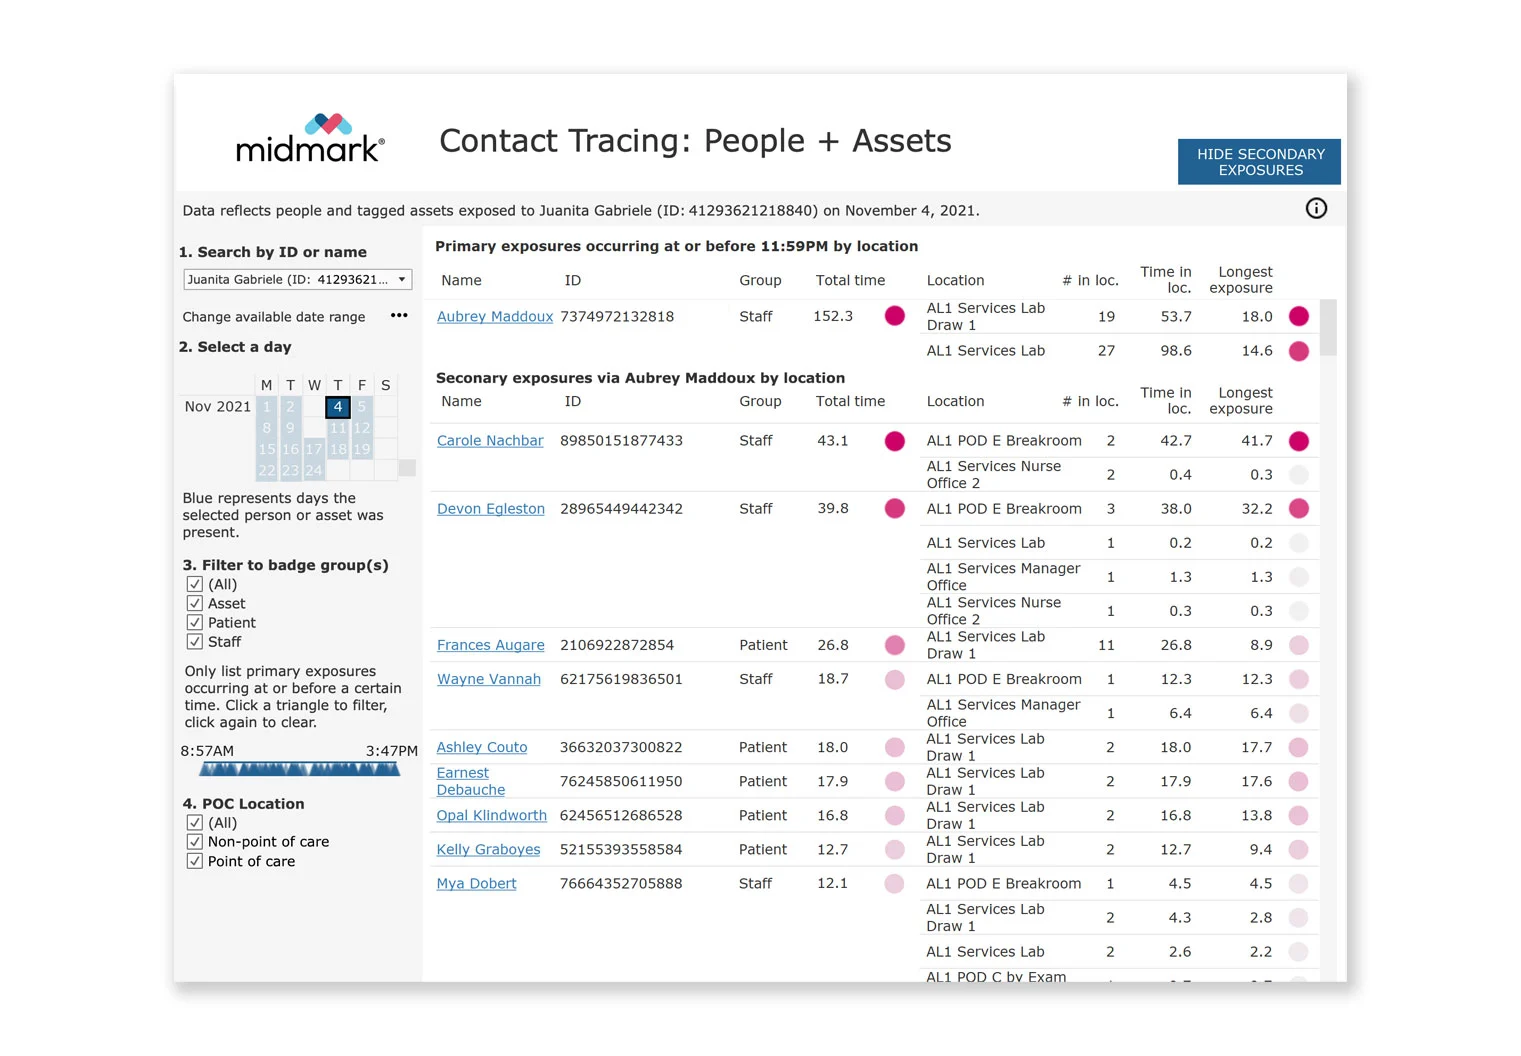
Task: Open the ellipsis menu next to date range
Action: pyautogui.click(x=398, y=315)
